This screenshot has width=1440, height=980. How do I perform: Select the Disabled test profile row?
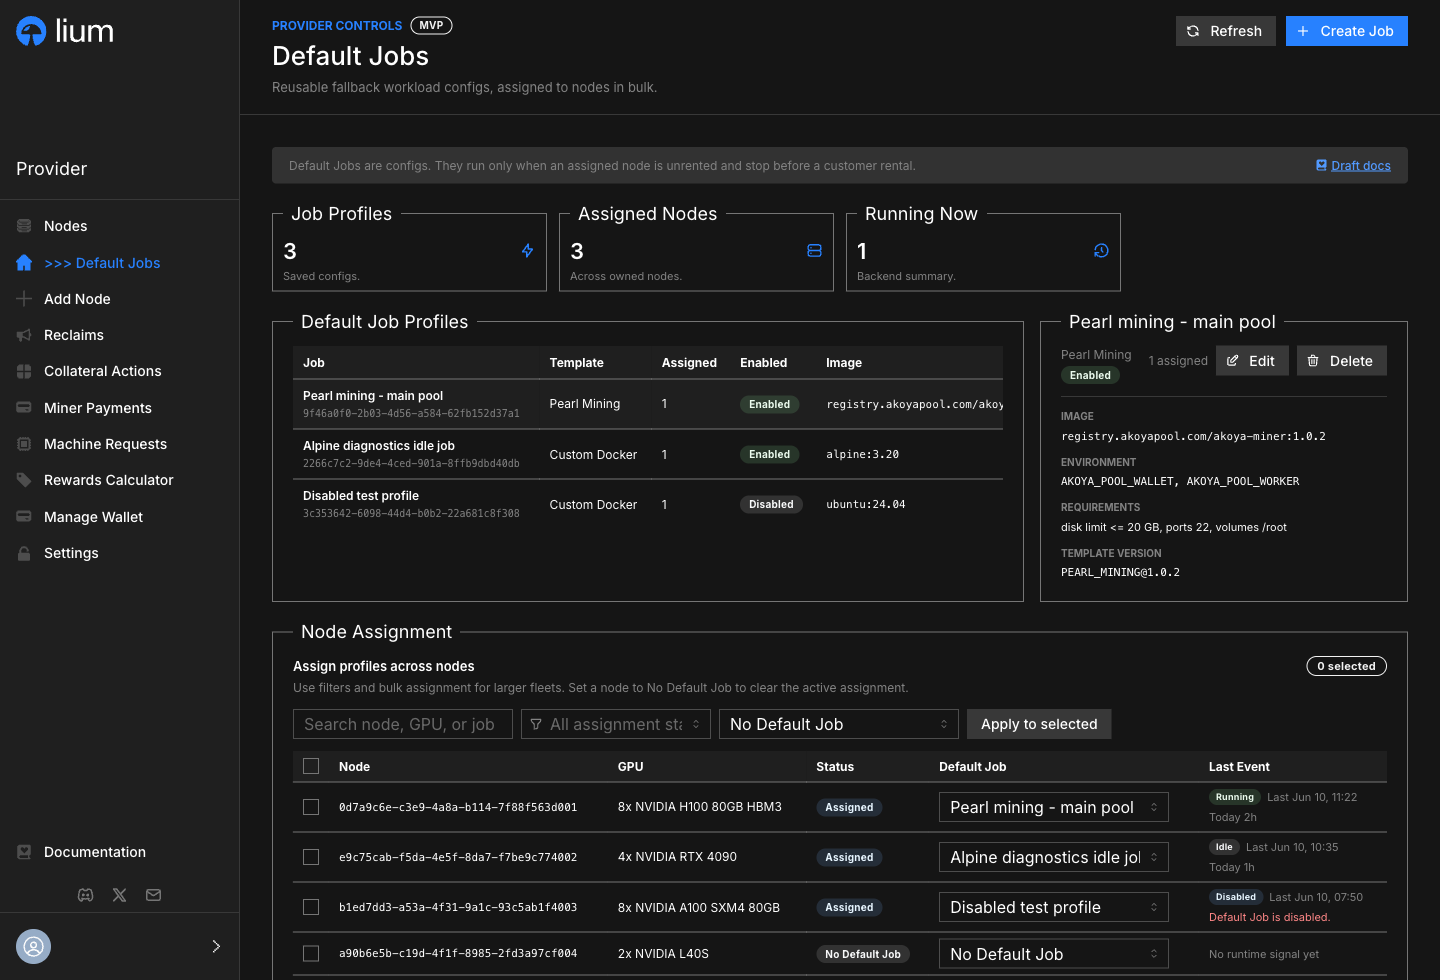[x=648, y=504]
